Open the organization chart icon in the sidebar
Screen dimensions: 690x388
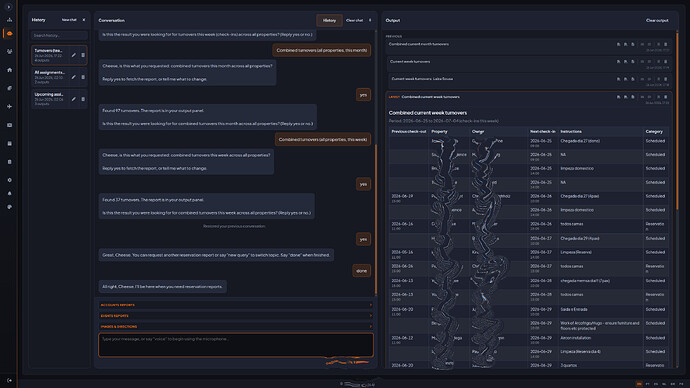pyautogui.click(x=9, y=20)
